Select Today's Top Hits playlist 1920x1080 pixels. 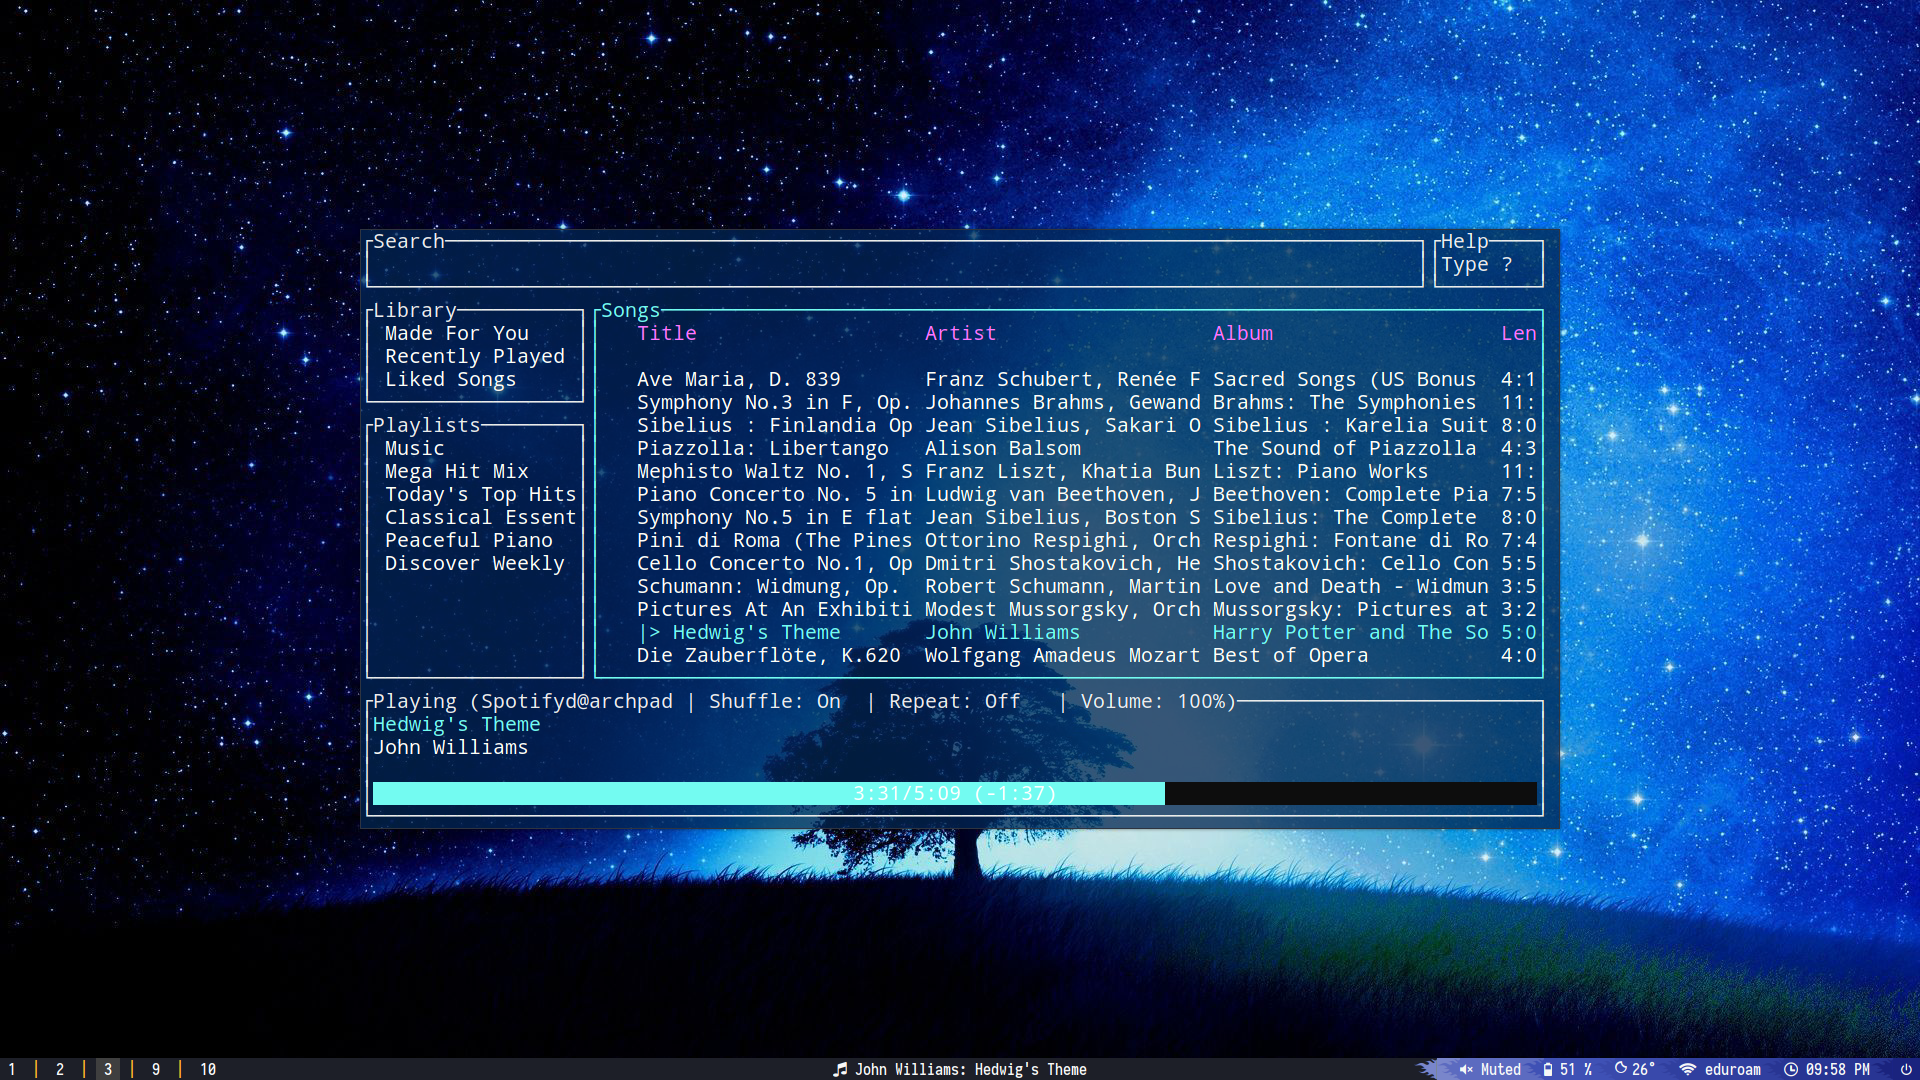[481, 494]
